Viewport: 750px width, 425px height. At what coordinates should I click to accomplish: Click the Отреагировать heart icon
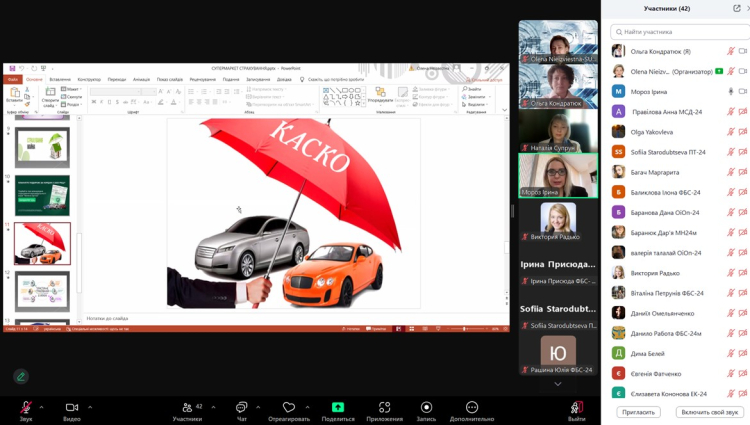(289, 407)
